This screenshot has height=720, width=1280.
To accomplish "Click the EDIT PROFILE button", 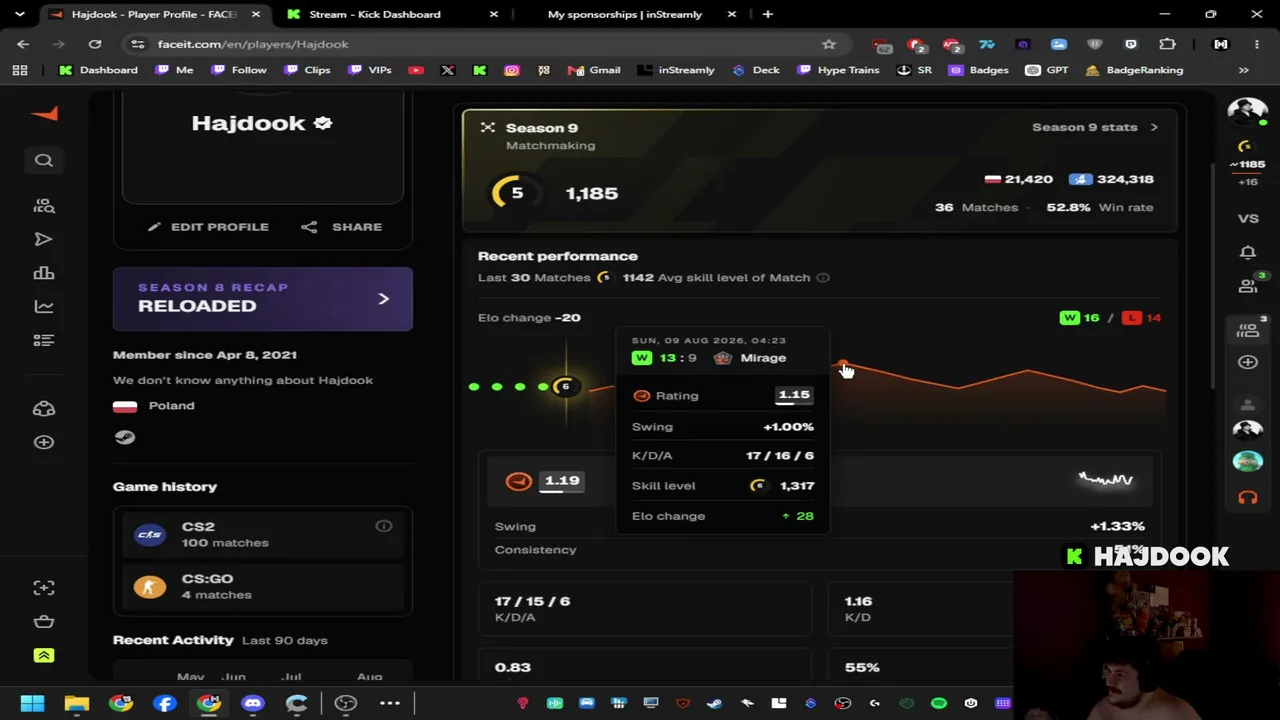I will point(208,227).
